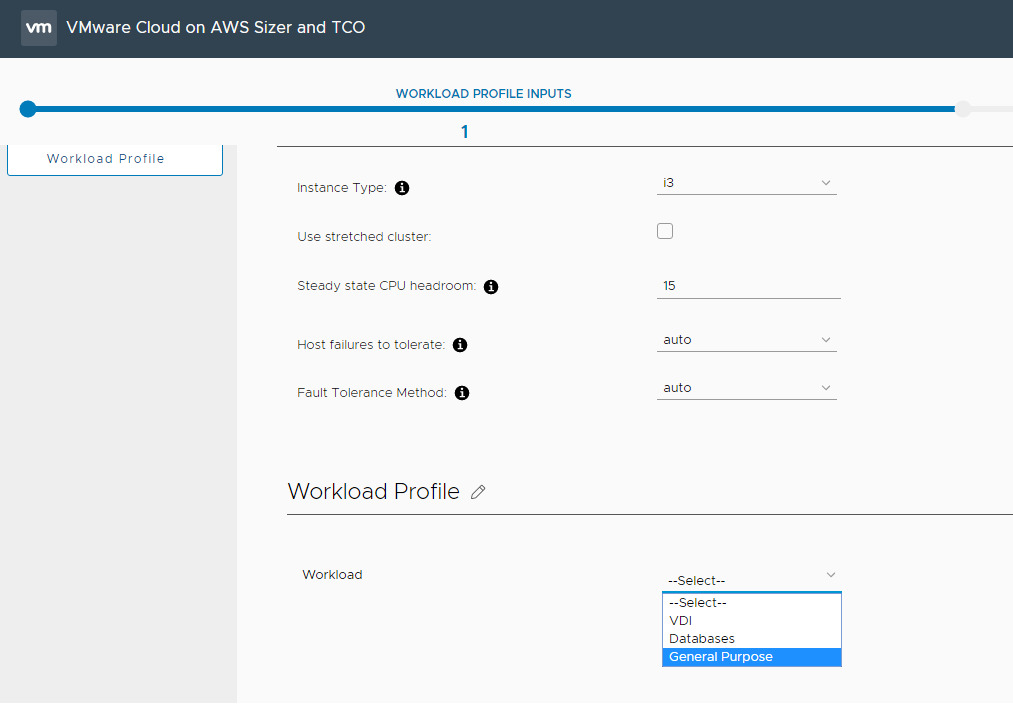The image size is (1013, 704).
Task: Open Fault Tolerance Method dropdown
Action: click(x=746, y=388)
